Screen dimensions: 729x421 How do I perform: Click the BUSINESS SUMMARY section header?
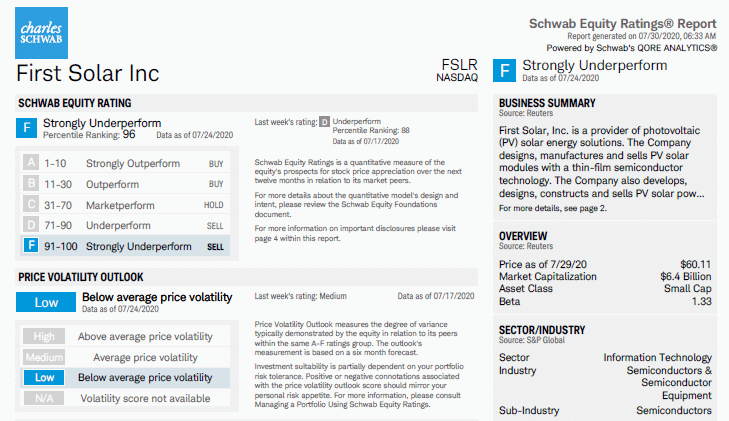click(547, 103)
